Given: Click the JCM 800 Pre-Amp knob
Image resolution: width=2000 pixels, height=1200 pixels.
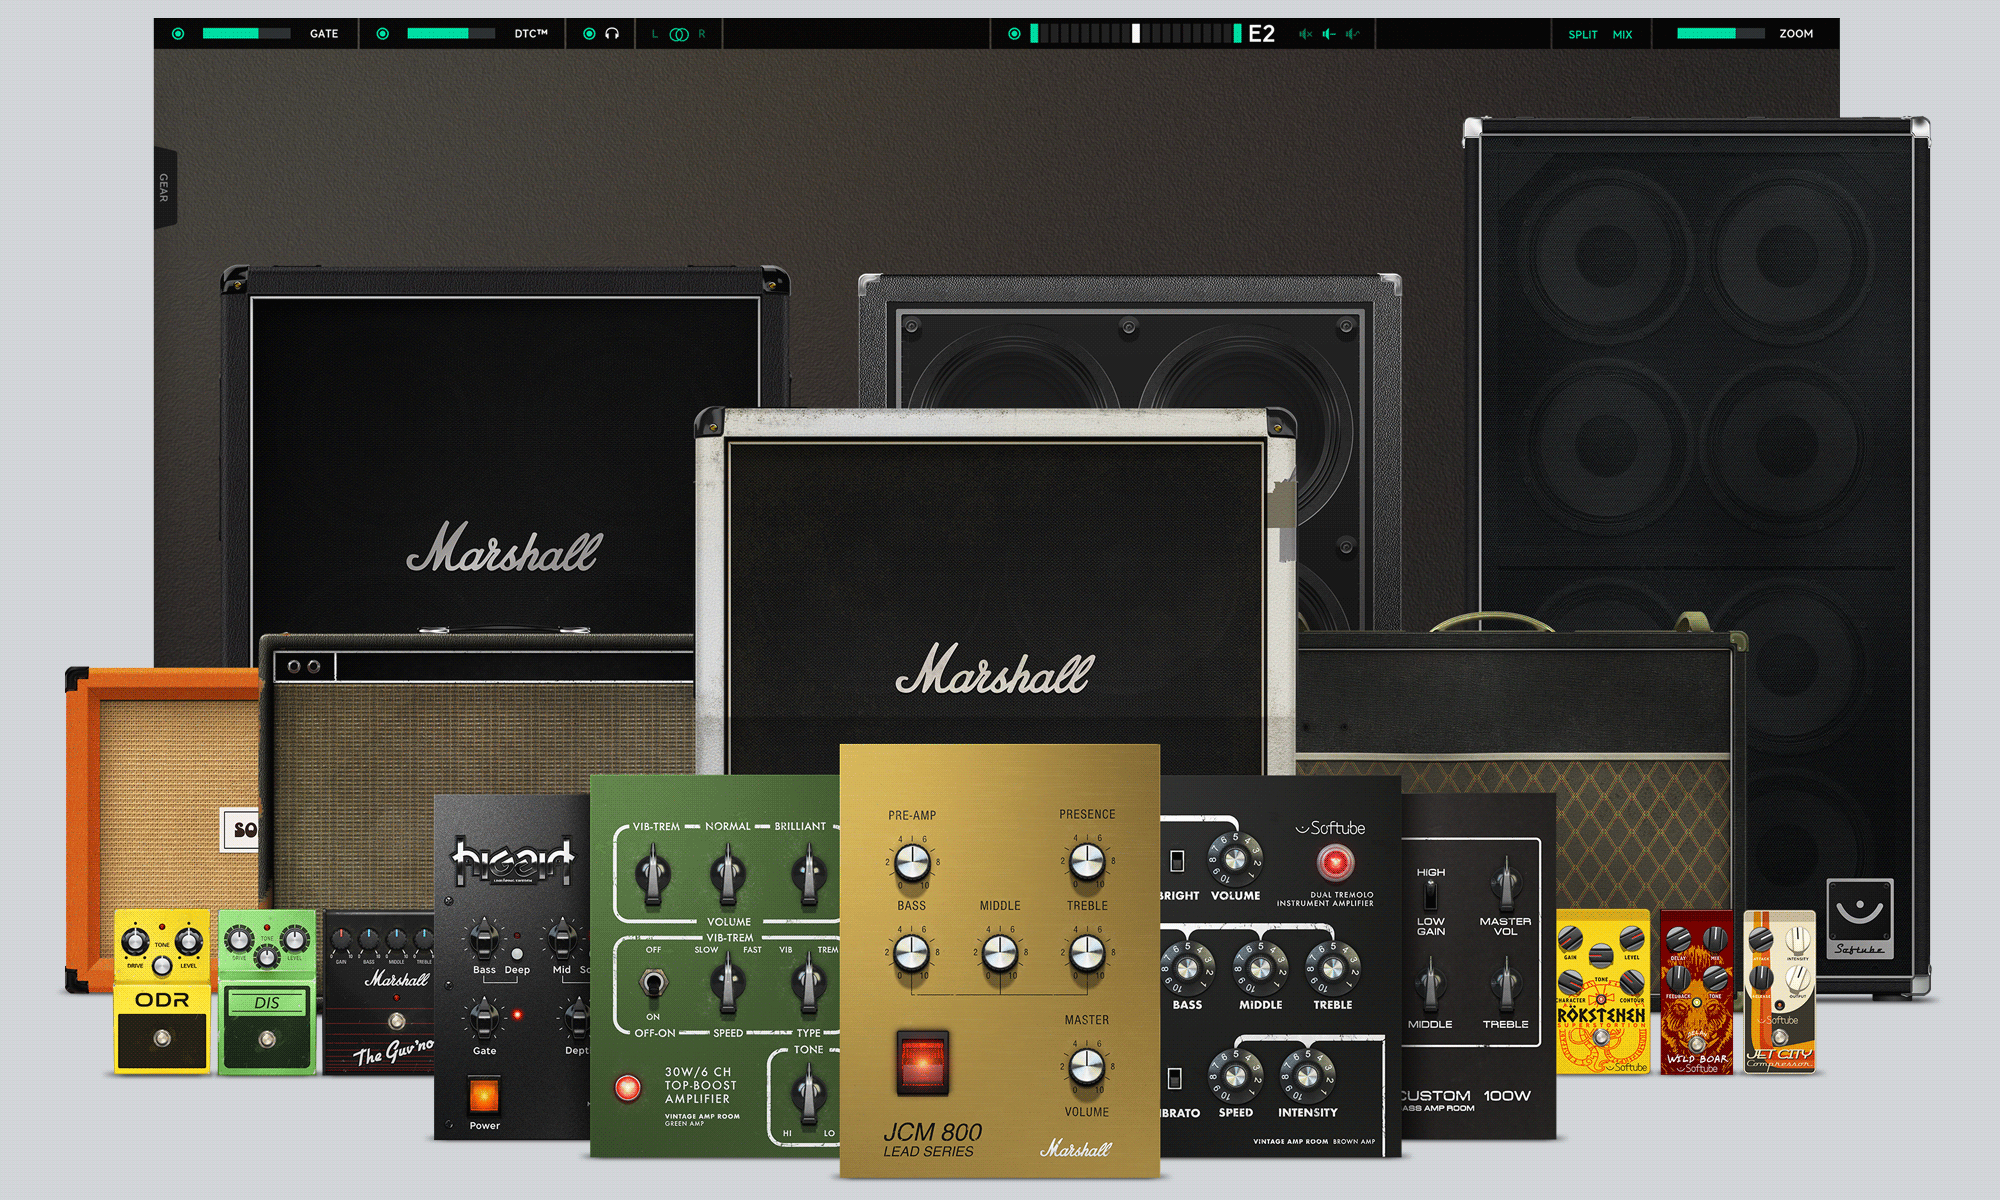Looking at the screenshot, I should (x=912, y=862).
